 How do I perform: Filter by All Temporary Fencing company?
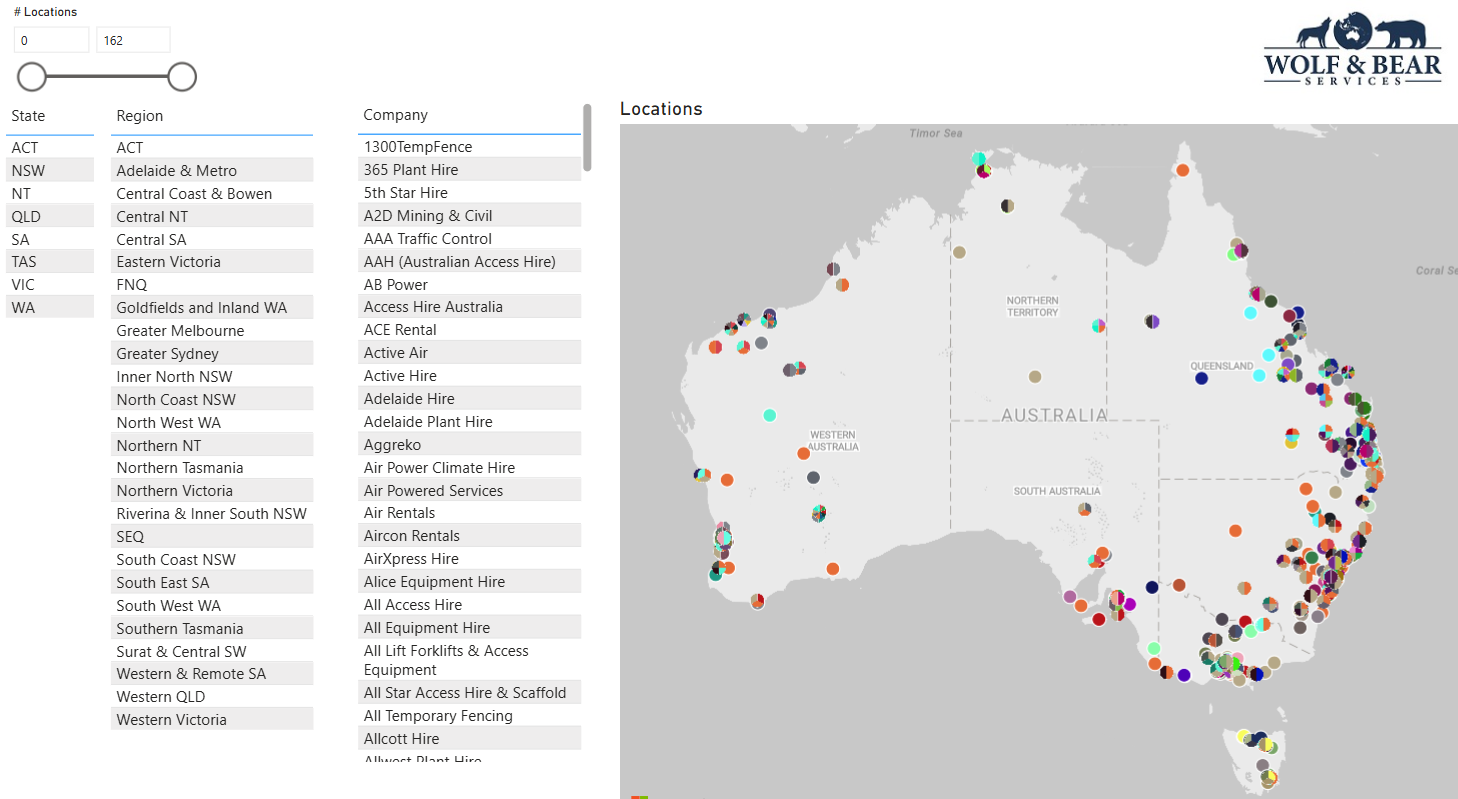[x=470, y=716]
